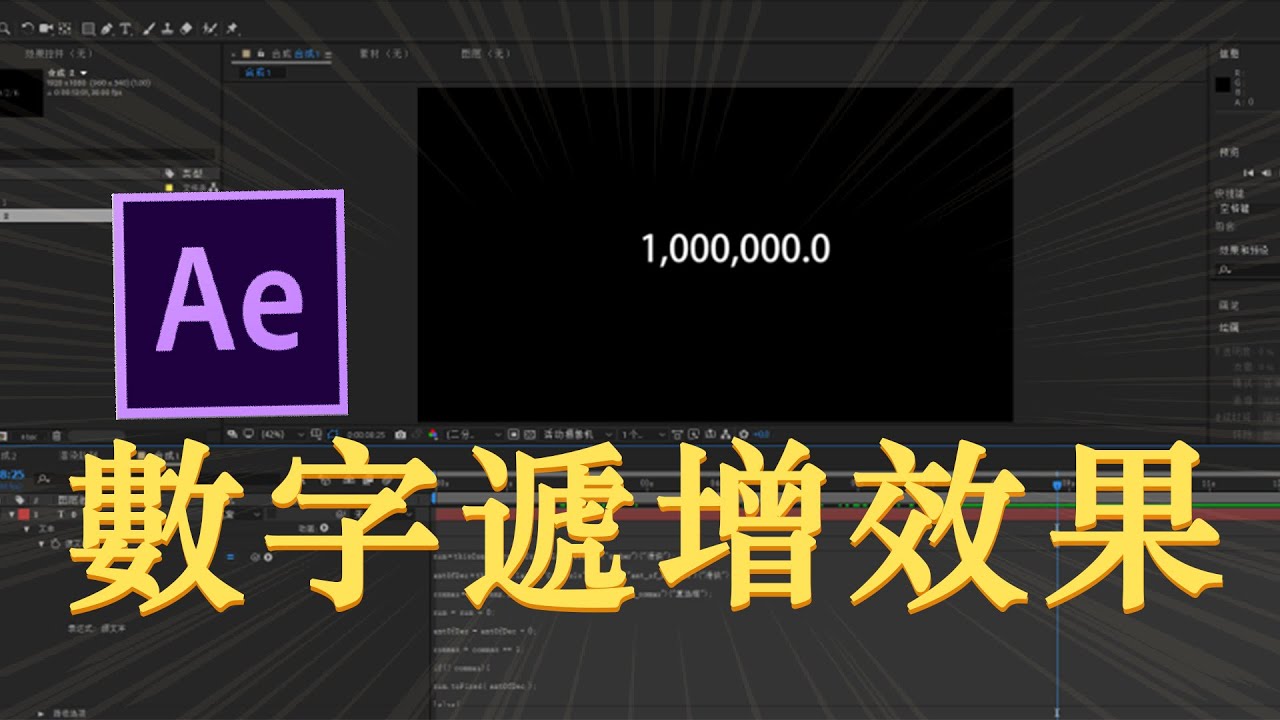Switch to the 合成 合成1 viewer tab
This screenshot has height=720, width=1280.
295,54
